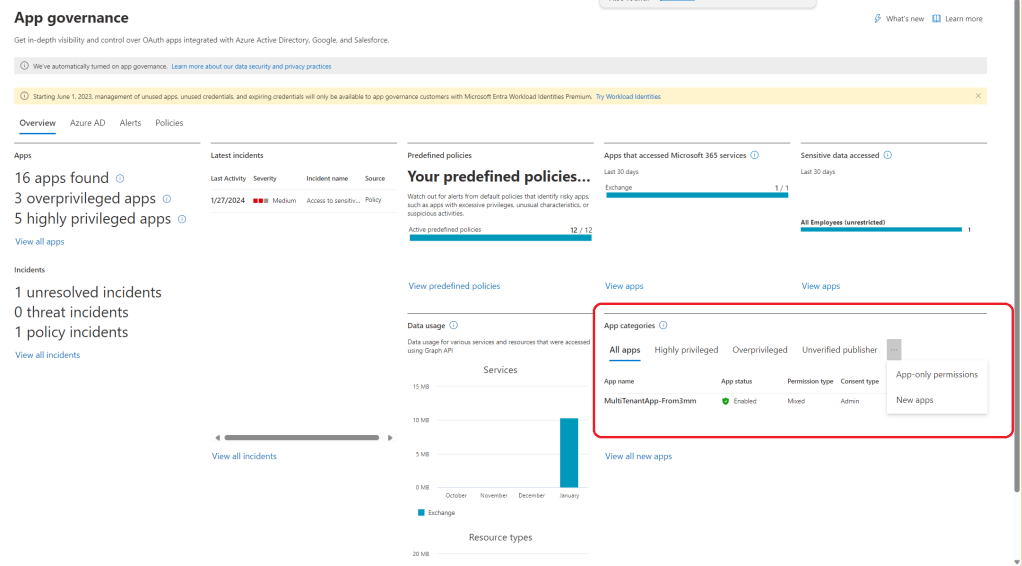Open the ellipsis overflow in App categories tabs
The height and width of the screenshot is (566, 1022).
coord(893,350)
